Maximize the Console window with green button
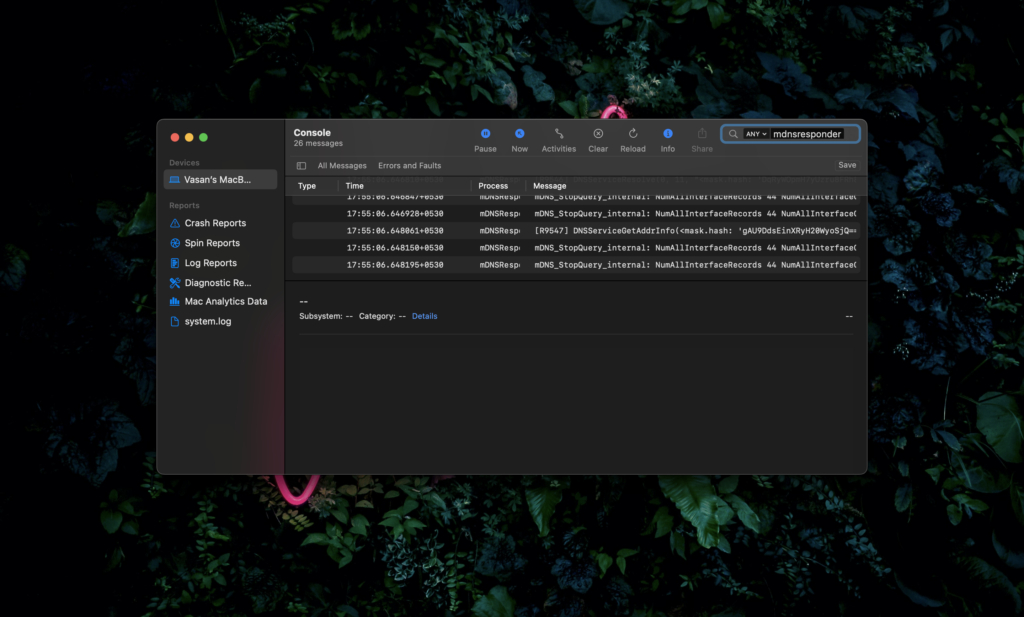The width and height of the screenshot is (1024, 617). pyautogui.click(x=203, y=137)
